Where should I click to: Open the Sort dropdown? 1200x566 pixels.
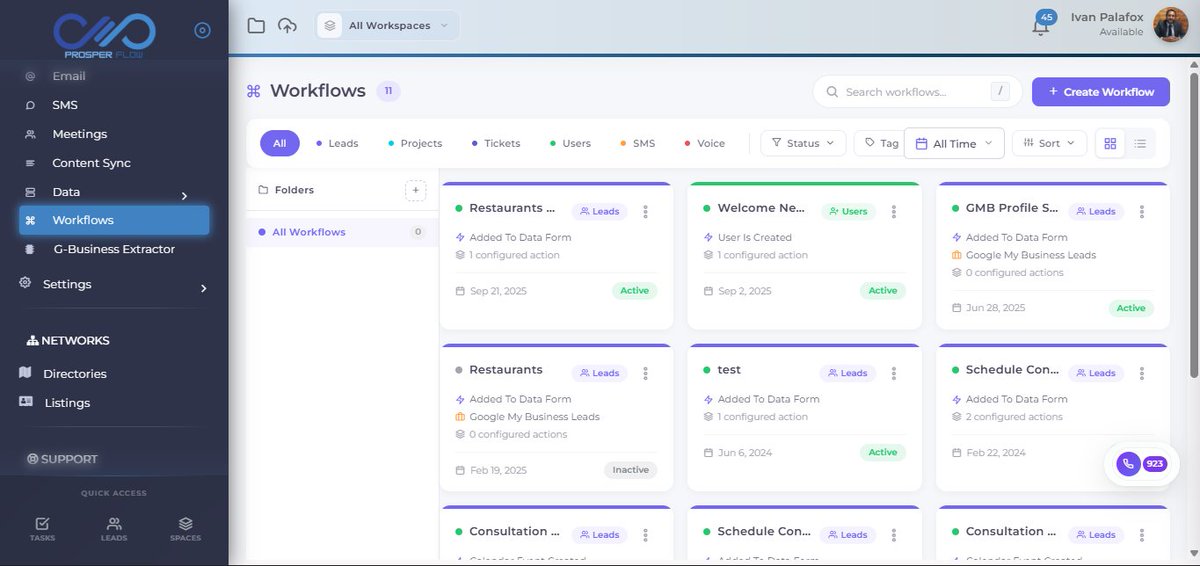tap(1049, 144)
